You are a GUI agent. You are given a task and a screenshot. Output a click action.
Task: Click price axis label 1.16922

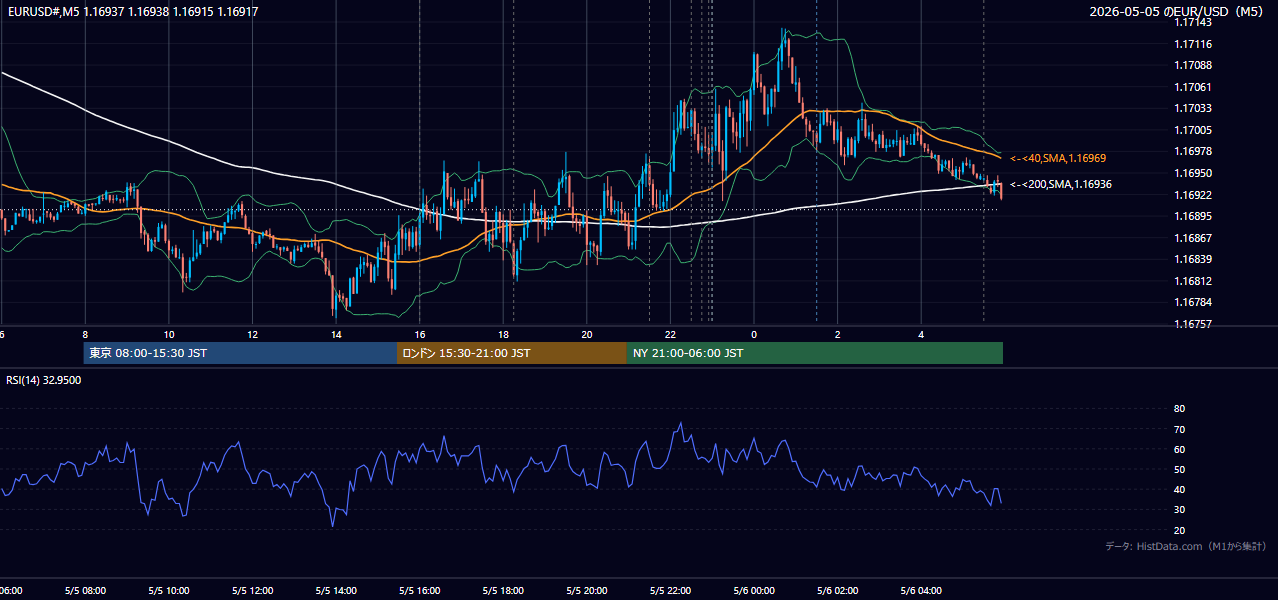click(x=1194, y=195)
